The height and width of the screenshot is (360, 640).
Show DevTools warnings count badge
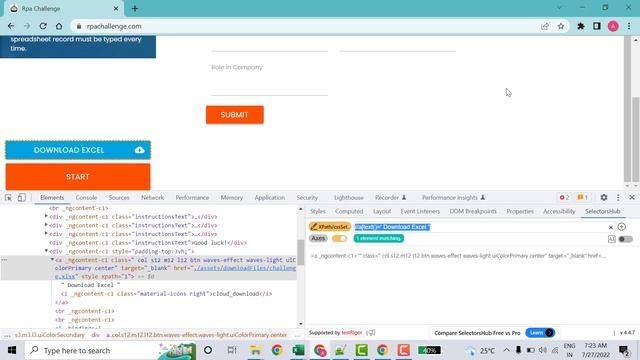(582, 198)
